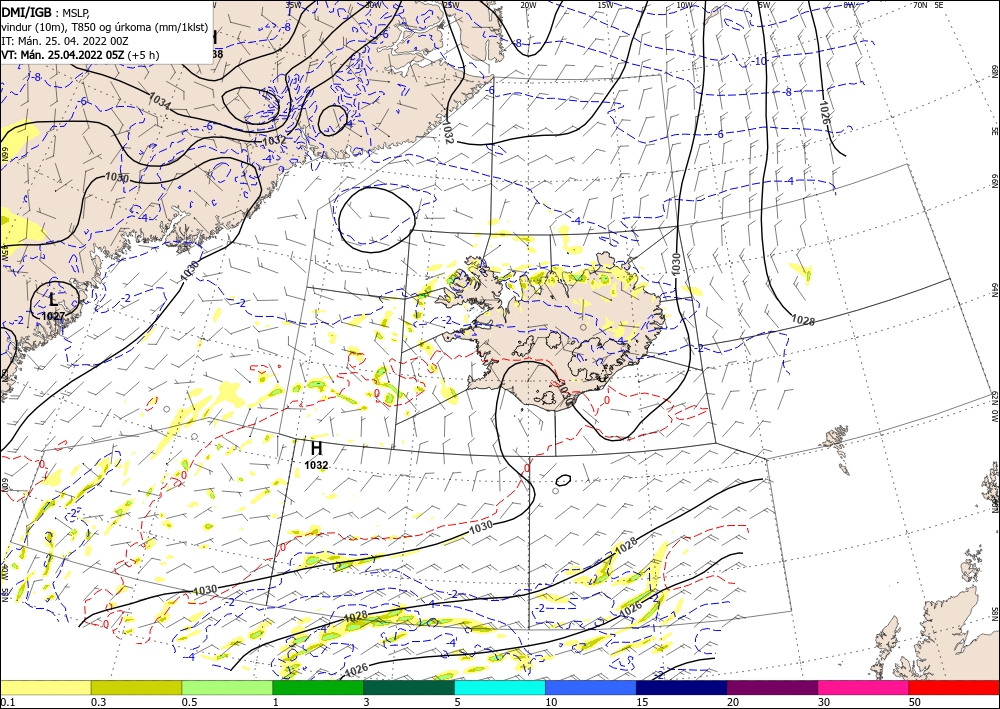Click the 'vindur (10m), T850 og úrkoma' line
1000x709 pixels.
(x=104, y=27)
